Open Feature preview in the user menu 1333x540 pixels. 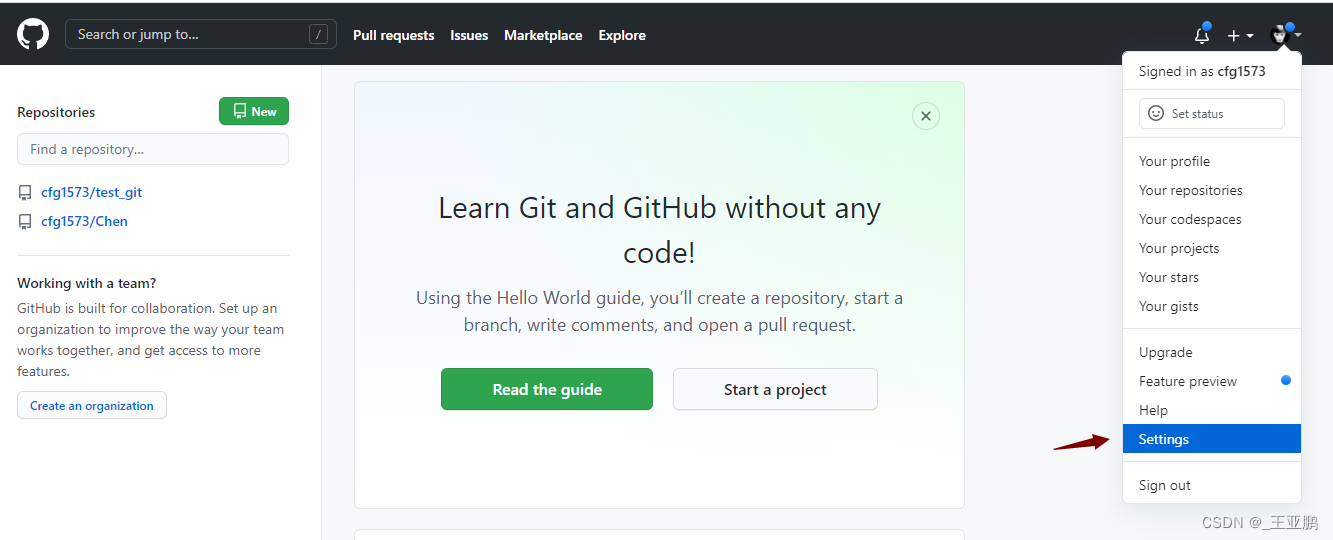1212,381
